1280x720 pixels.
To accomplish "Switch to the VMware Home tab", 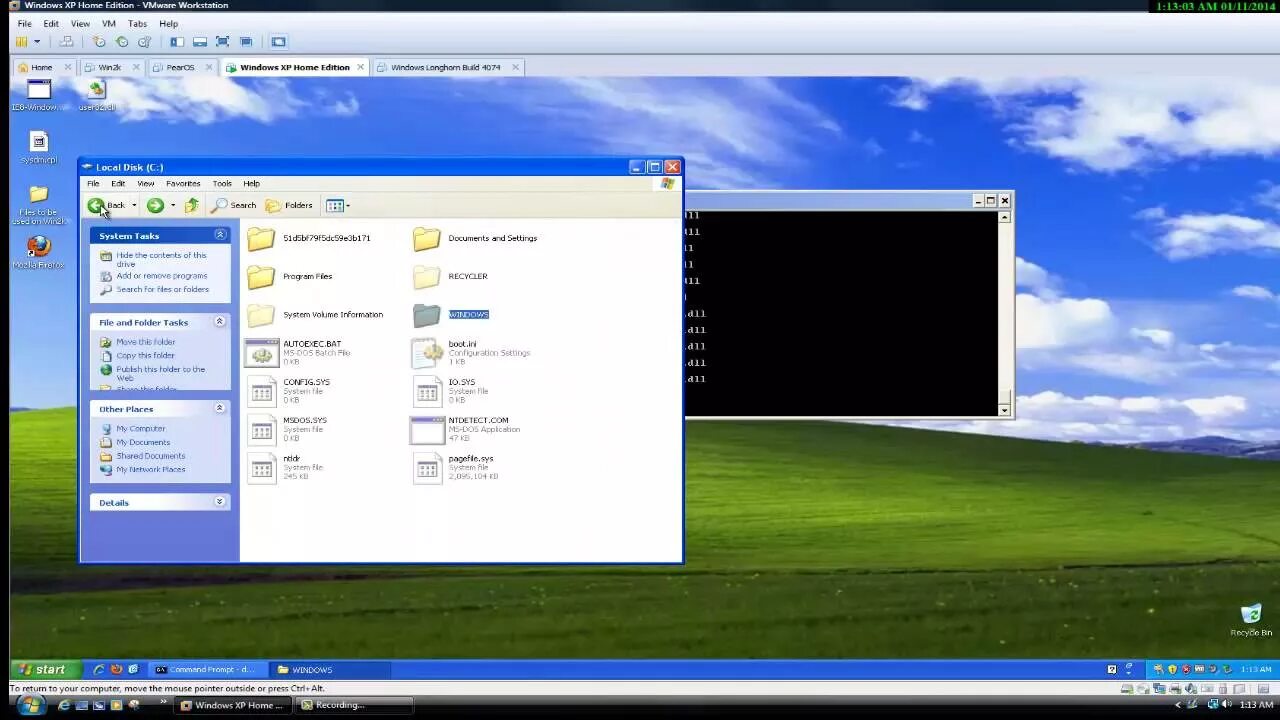I will click(41, 67).
